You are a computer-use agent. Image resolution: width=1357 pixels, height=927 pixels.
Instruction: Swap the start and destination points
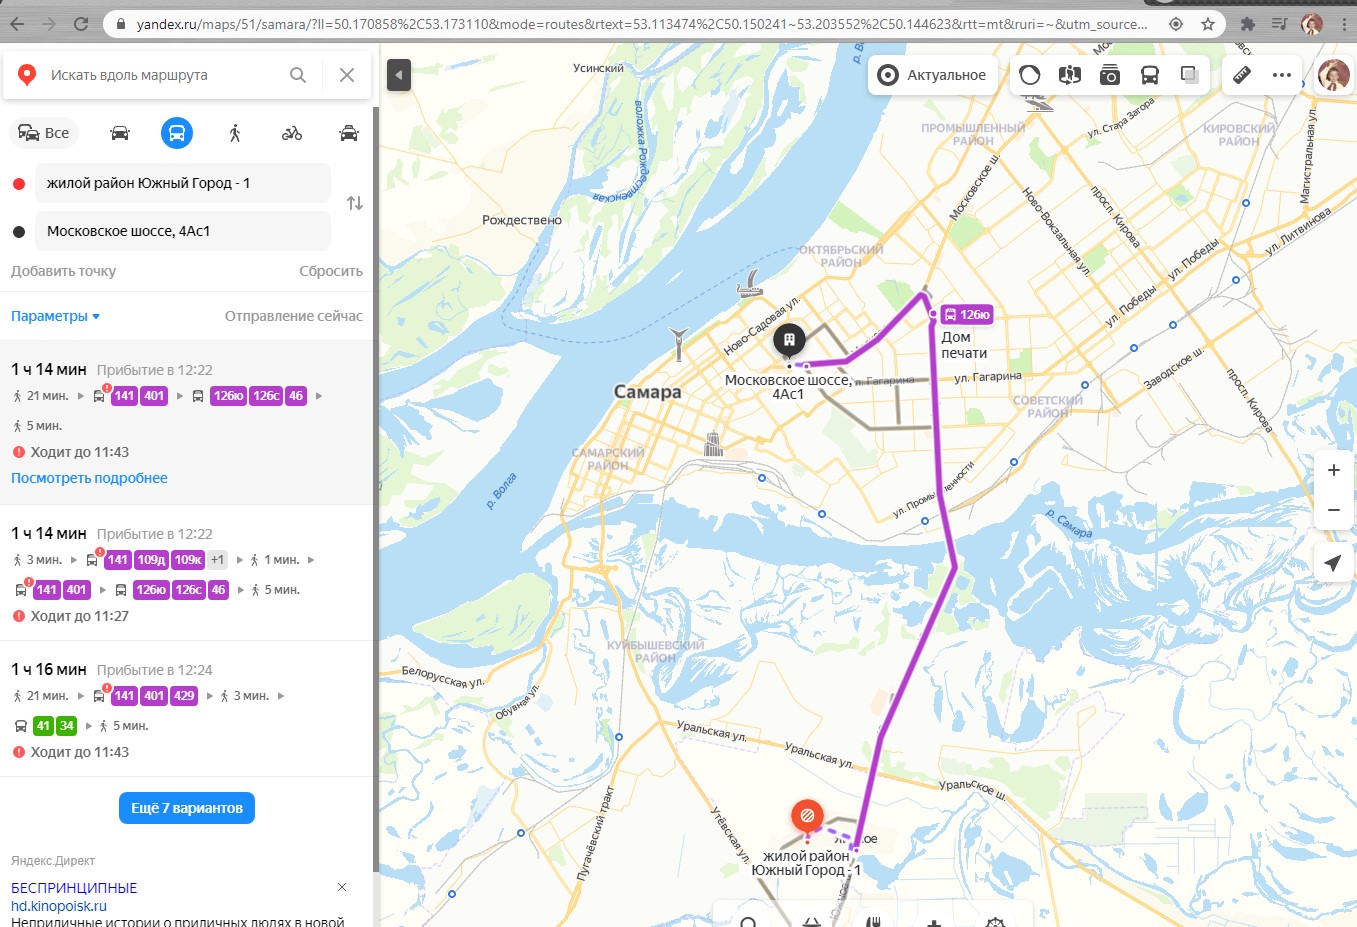pyautogui.click(x=355, y=204)
